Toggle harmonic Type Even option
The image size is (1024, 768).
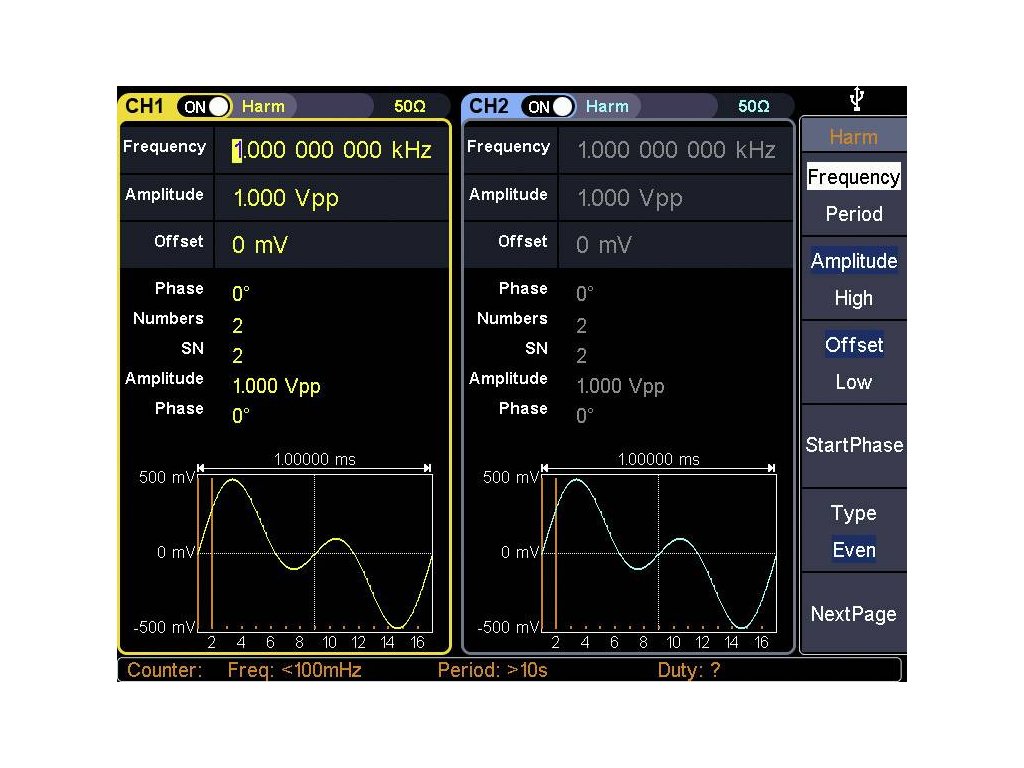(x=853, y=549)
